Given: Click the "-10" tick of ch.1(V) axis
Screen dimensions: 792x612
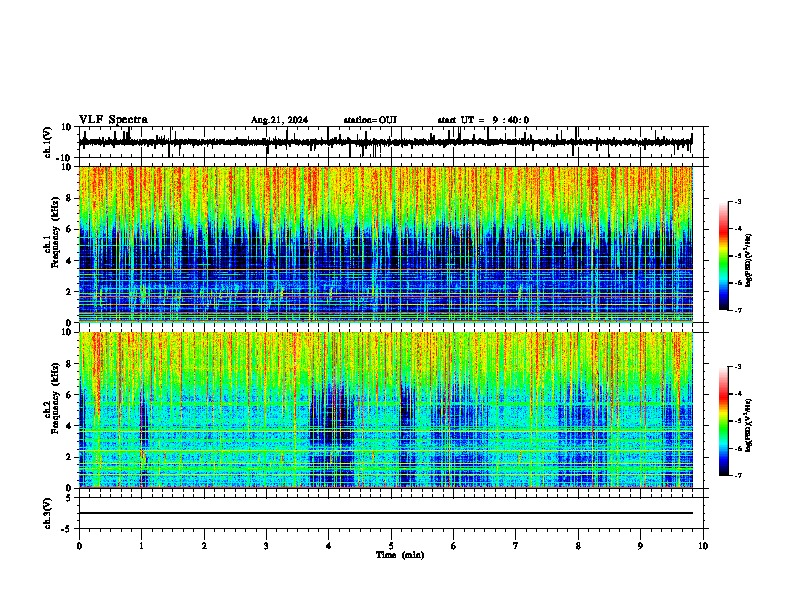Looking at the screenshot, I should pos(65,158).
